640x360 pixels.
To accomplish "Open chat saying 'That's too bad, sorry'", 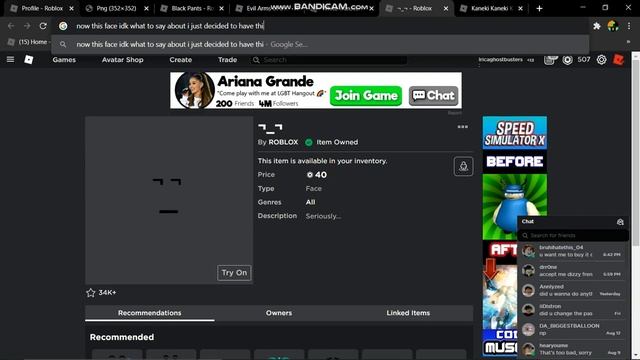I will pyautogui.click(x=573, y=349).
